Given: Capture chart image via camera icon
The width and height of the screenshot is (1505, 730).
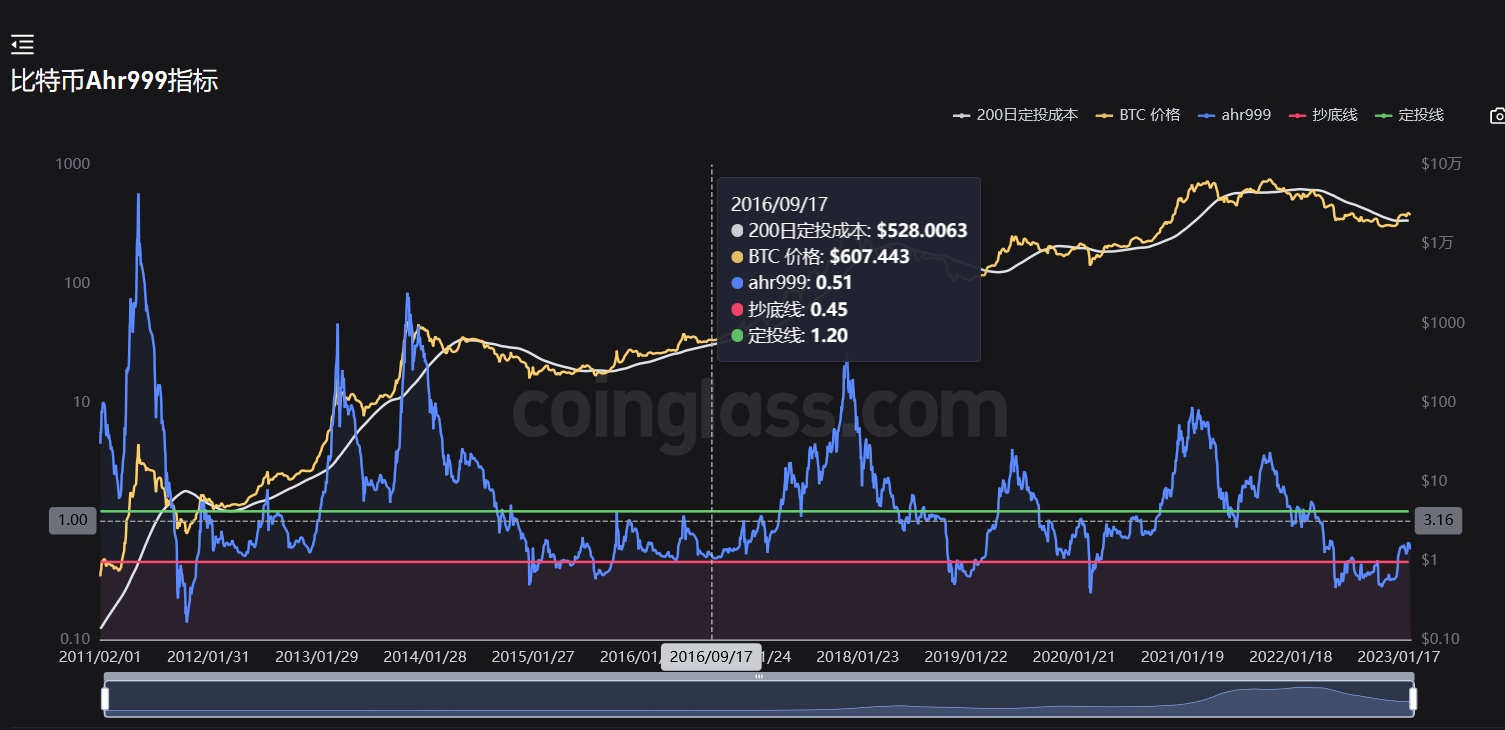Looking at the screenshot, I should point(1496,114).
